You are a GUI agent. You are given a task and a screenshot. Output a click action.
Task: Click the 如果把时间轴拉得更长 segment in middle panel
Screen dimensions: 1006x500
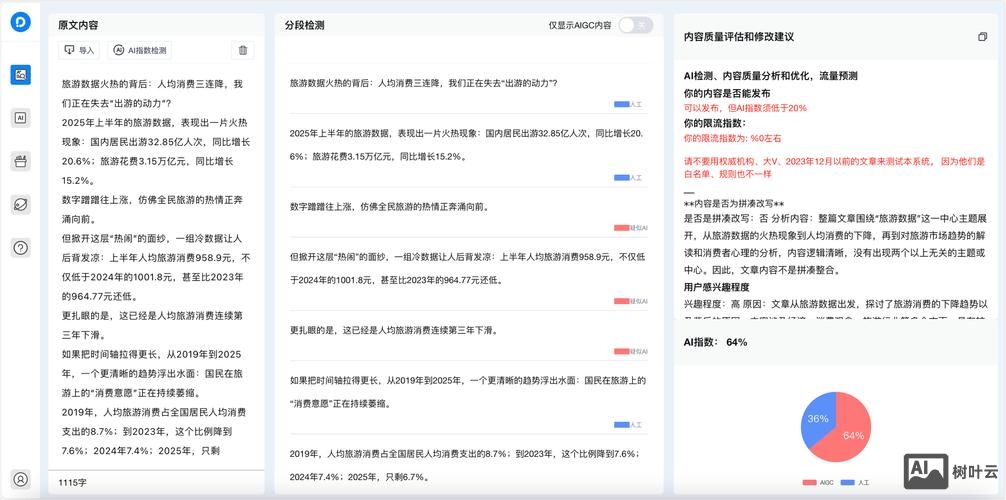pos(468,392)
